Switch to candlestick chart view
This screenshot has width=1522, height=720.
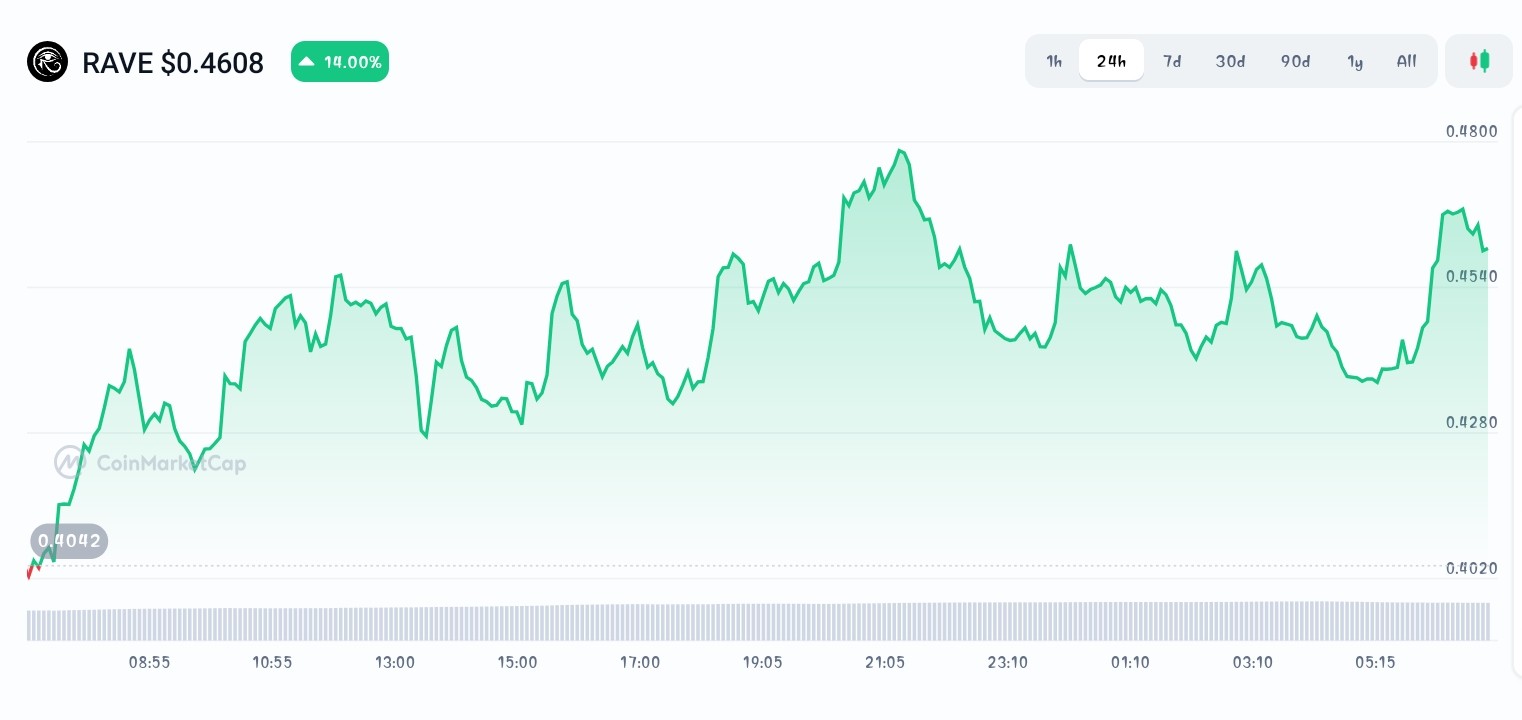point(1479,61)
